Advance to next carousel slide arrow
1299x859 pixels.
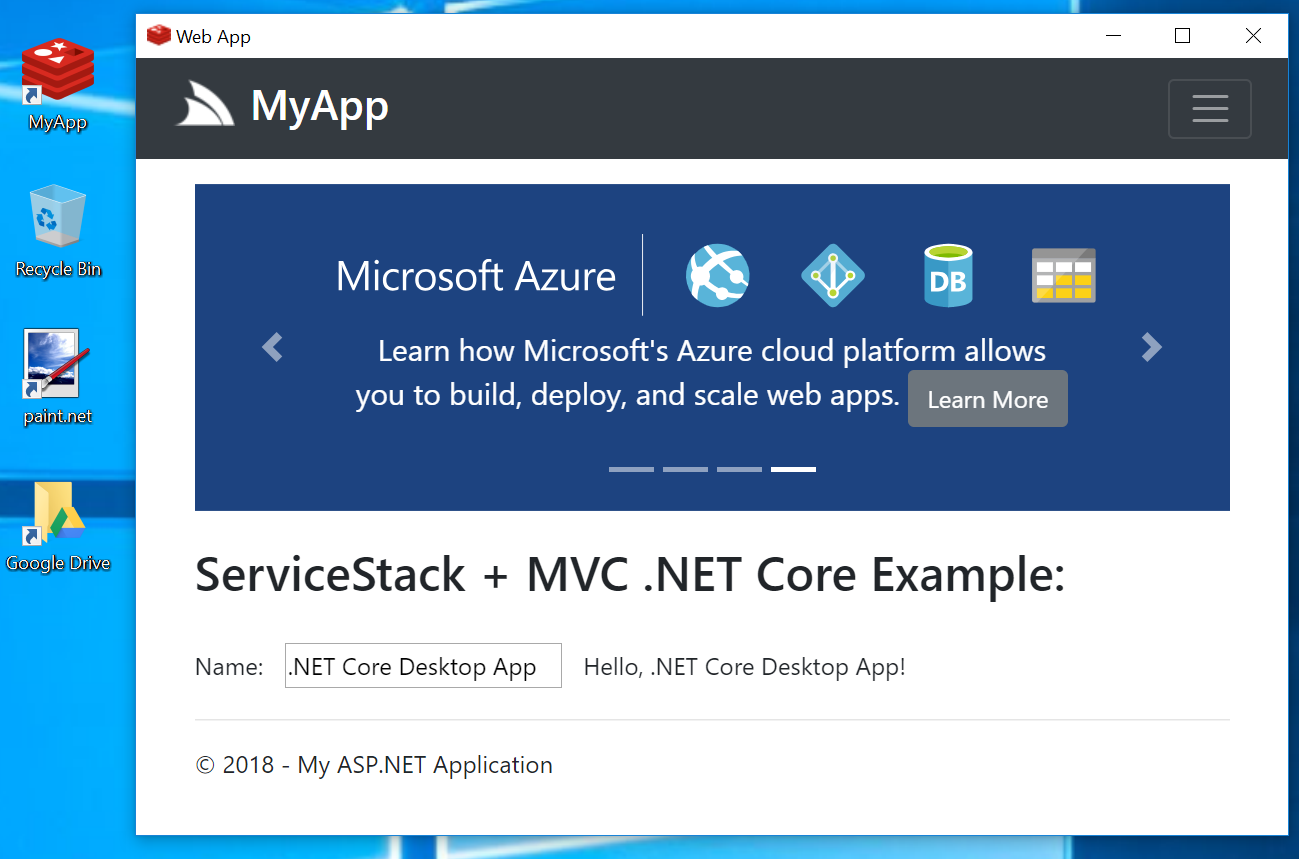[x=1152, y=347]
